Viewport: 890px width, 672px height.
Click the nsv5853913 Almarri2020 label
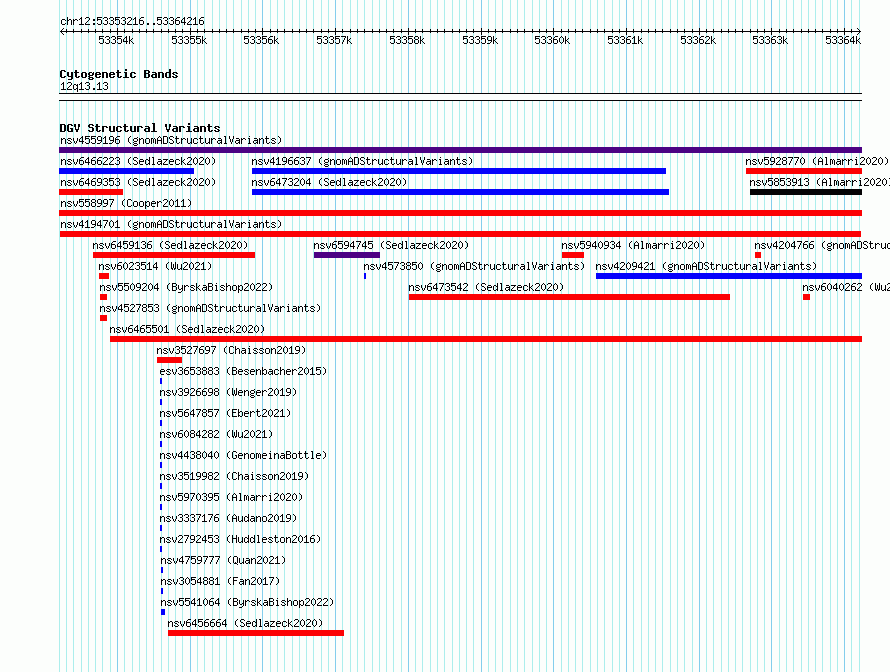point(819,182)
